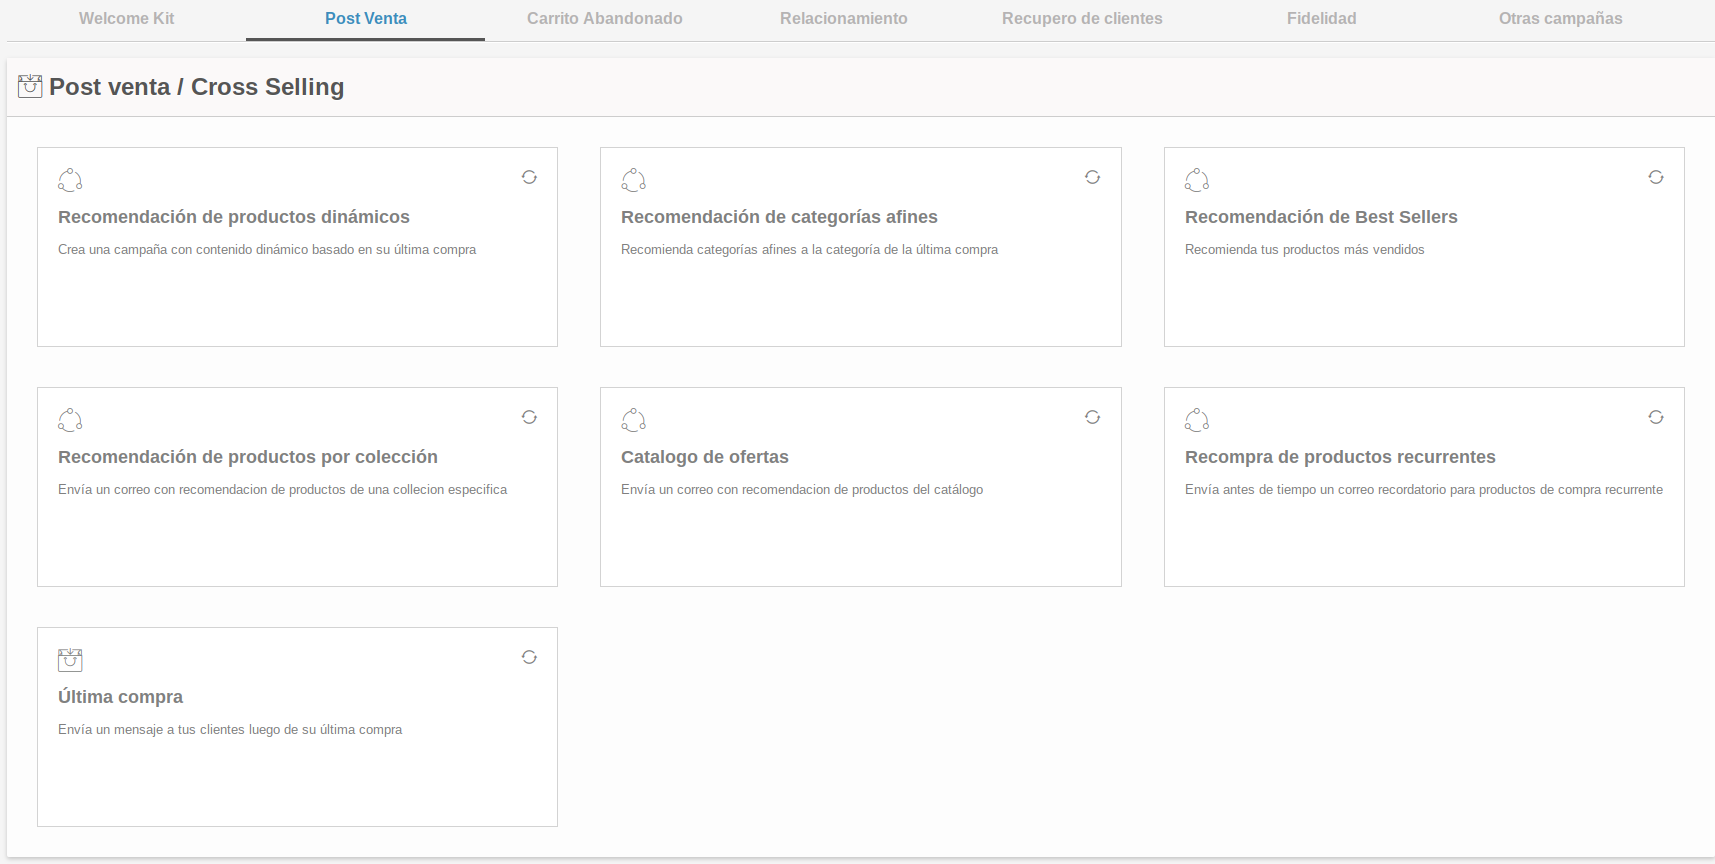
Task: Click refresh icon on Última compra card
Action: 529,657
